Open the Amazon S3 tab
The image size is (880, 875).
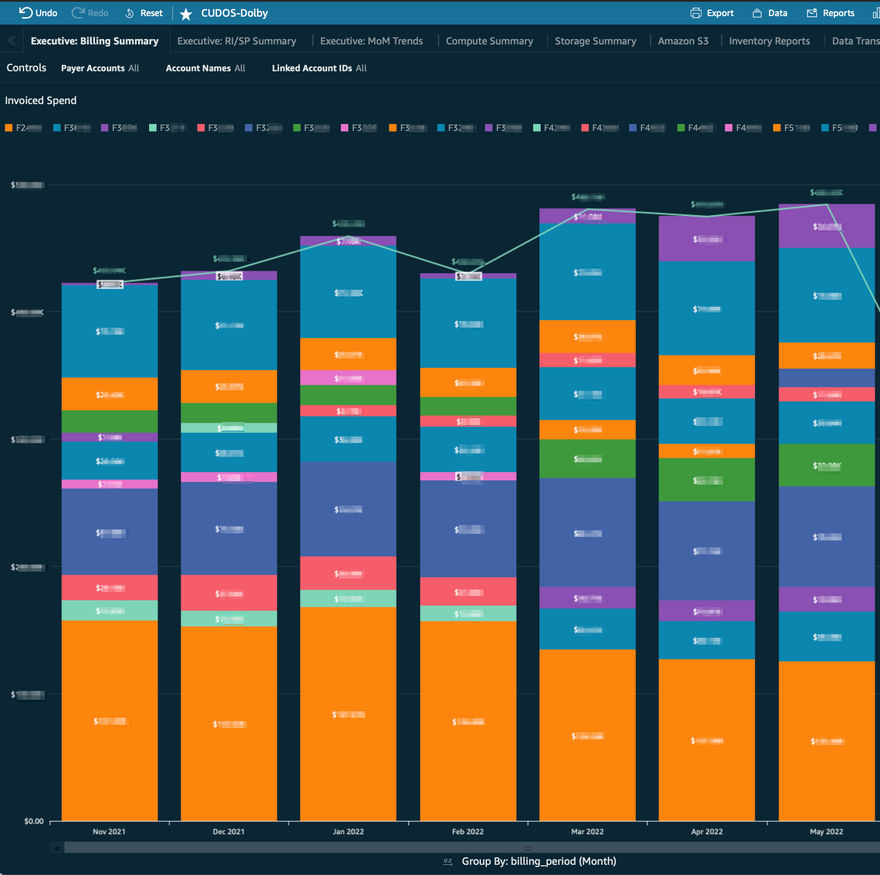pyautogui.click(x=683, y=41)
